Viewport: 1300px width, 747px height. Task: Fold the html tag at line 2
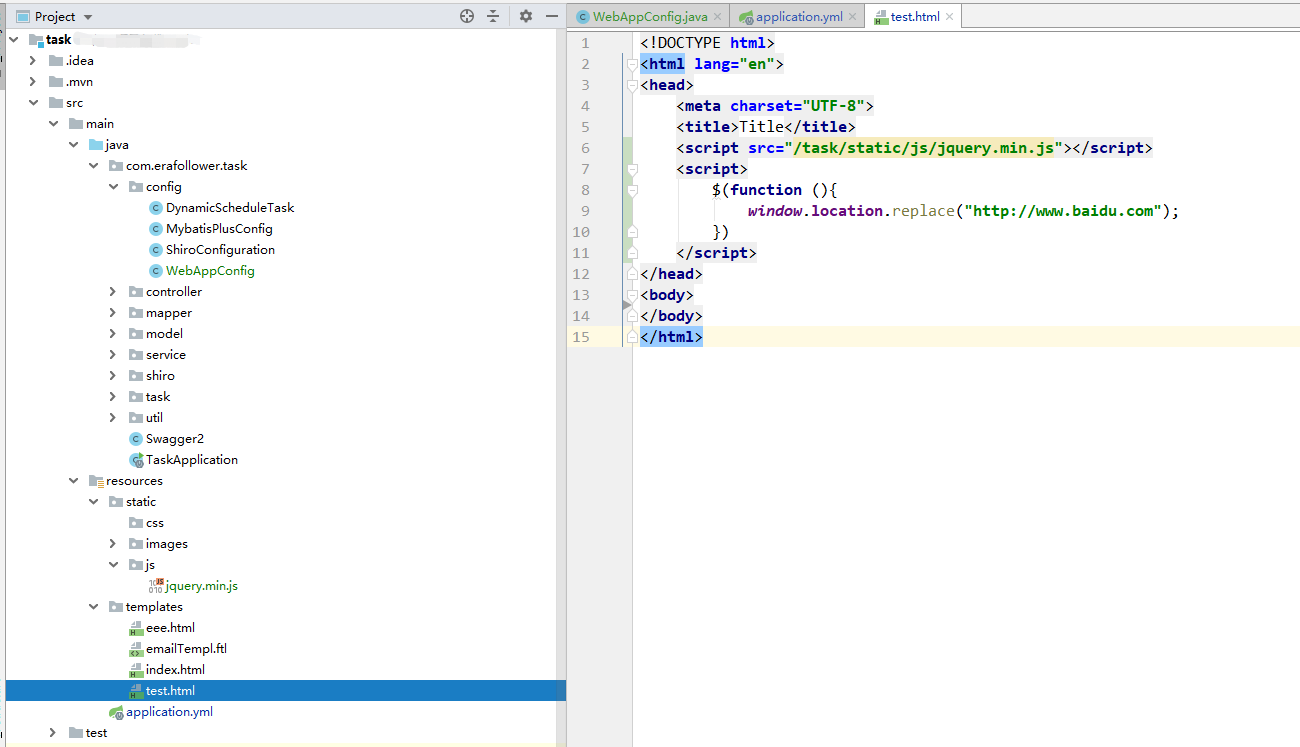632,64
